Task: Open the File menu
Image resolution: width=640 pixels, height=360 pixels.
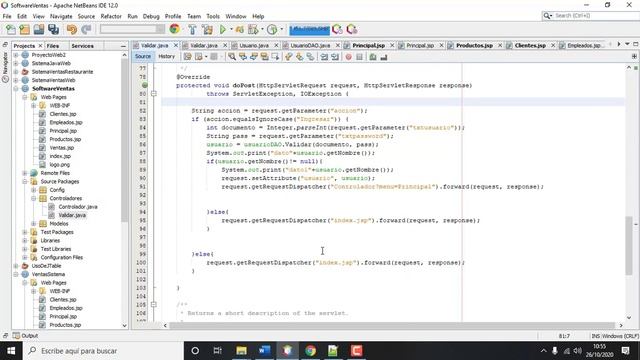Action: [x=7, y=16]
